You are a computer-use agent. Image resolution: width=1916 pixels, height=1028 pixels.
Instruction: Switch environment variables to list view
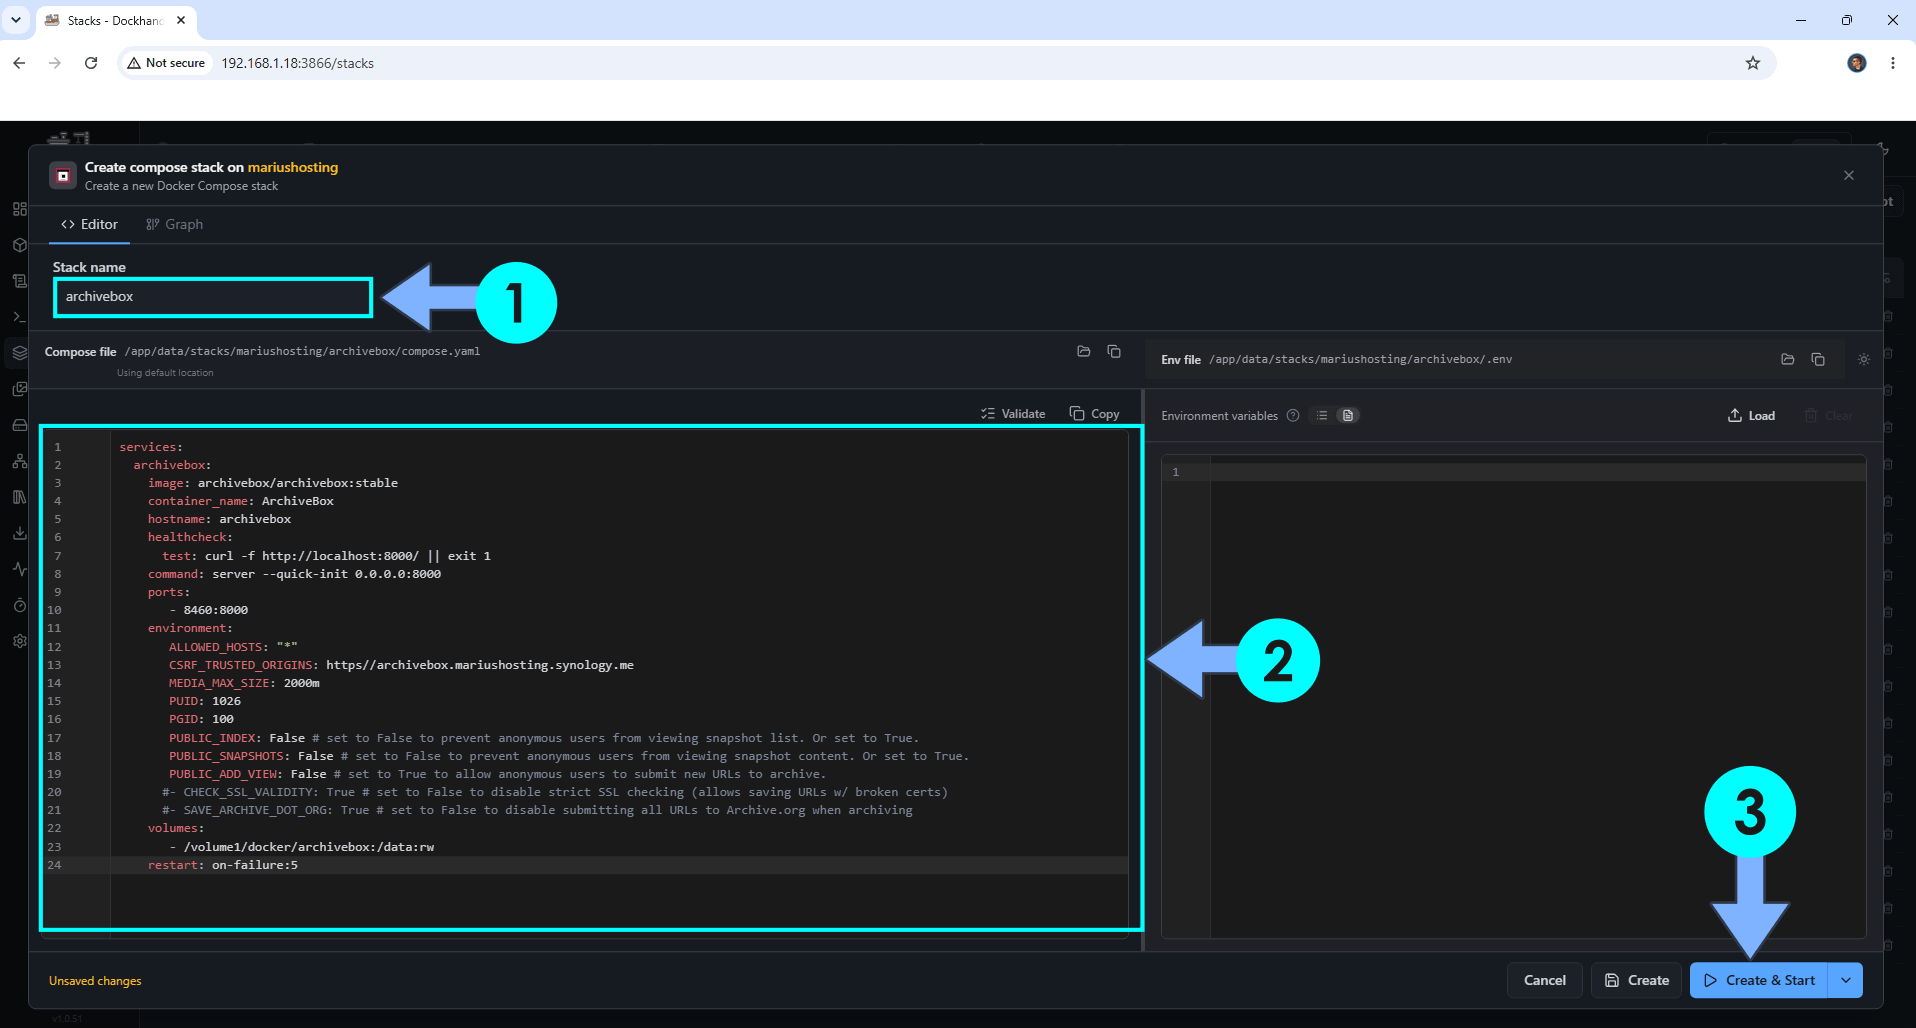point(1322,416)
